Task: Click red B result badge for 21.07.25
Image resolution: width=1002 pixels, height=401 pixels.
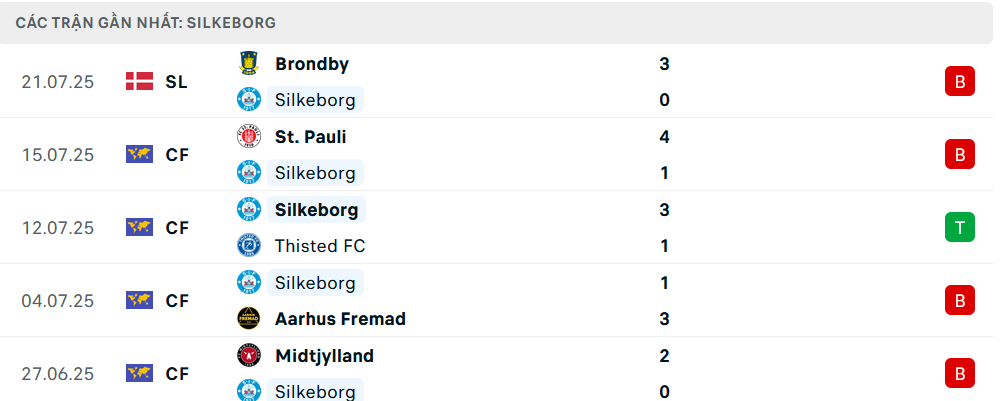Action: click(960, 81)
